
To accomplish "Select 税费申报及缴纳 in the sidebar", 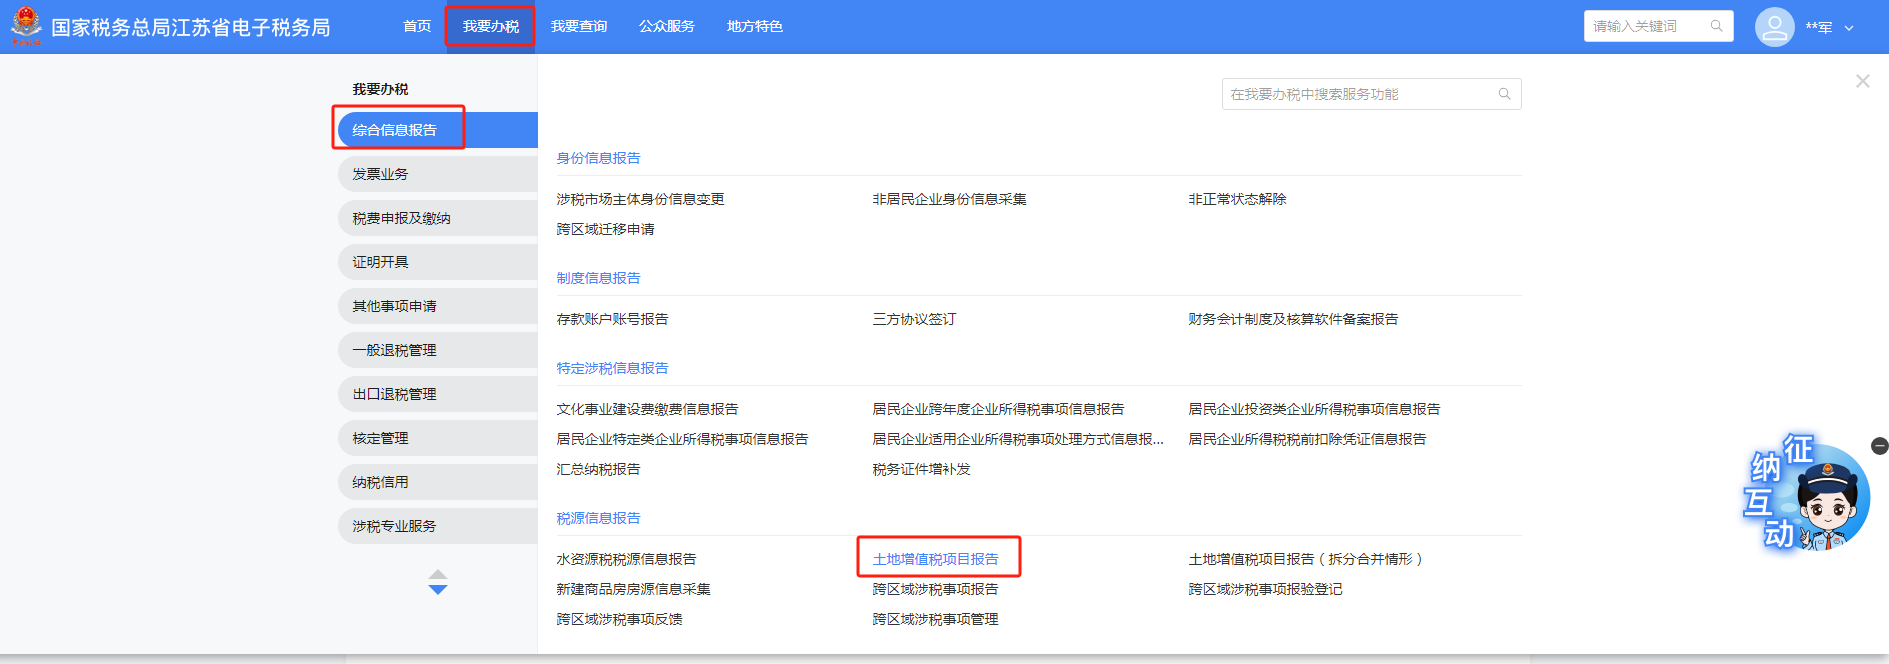I will (x=401, y=218).
